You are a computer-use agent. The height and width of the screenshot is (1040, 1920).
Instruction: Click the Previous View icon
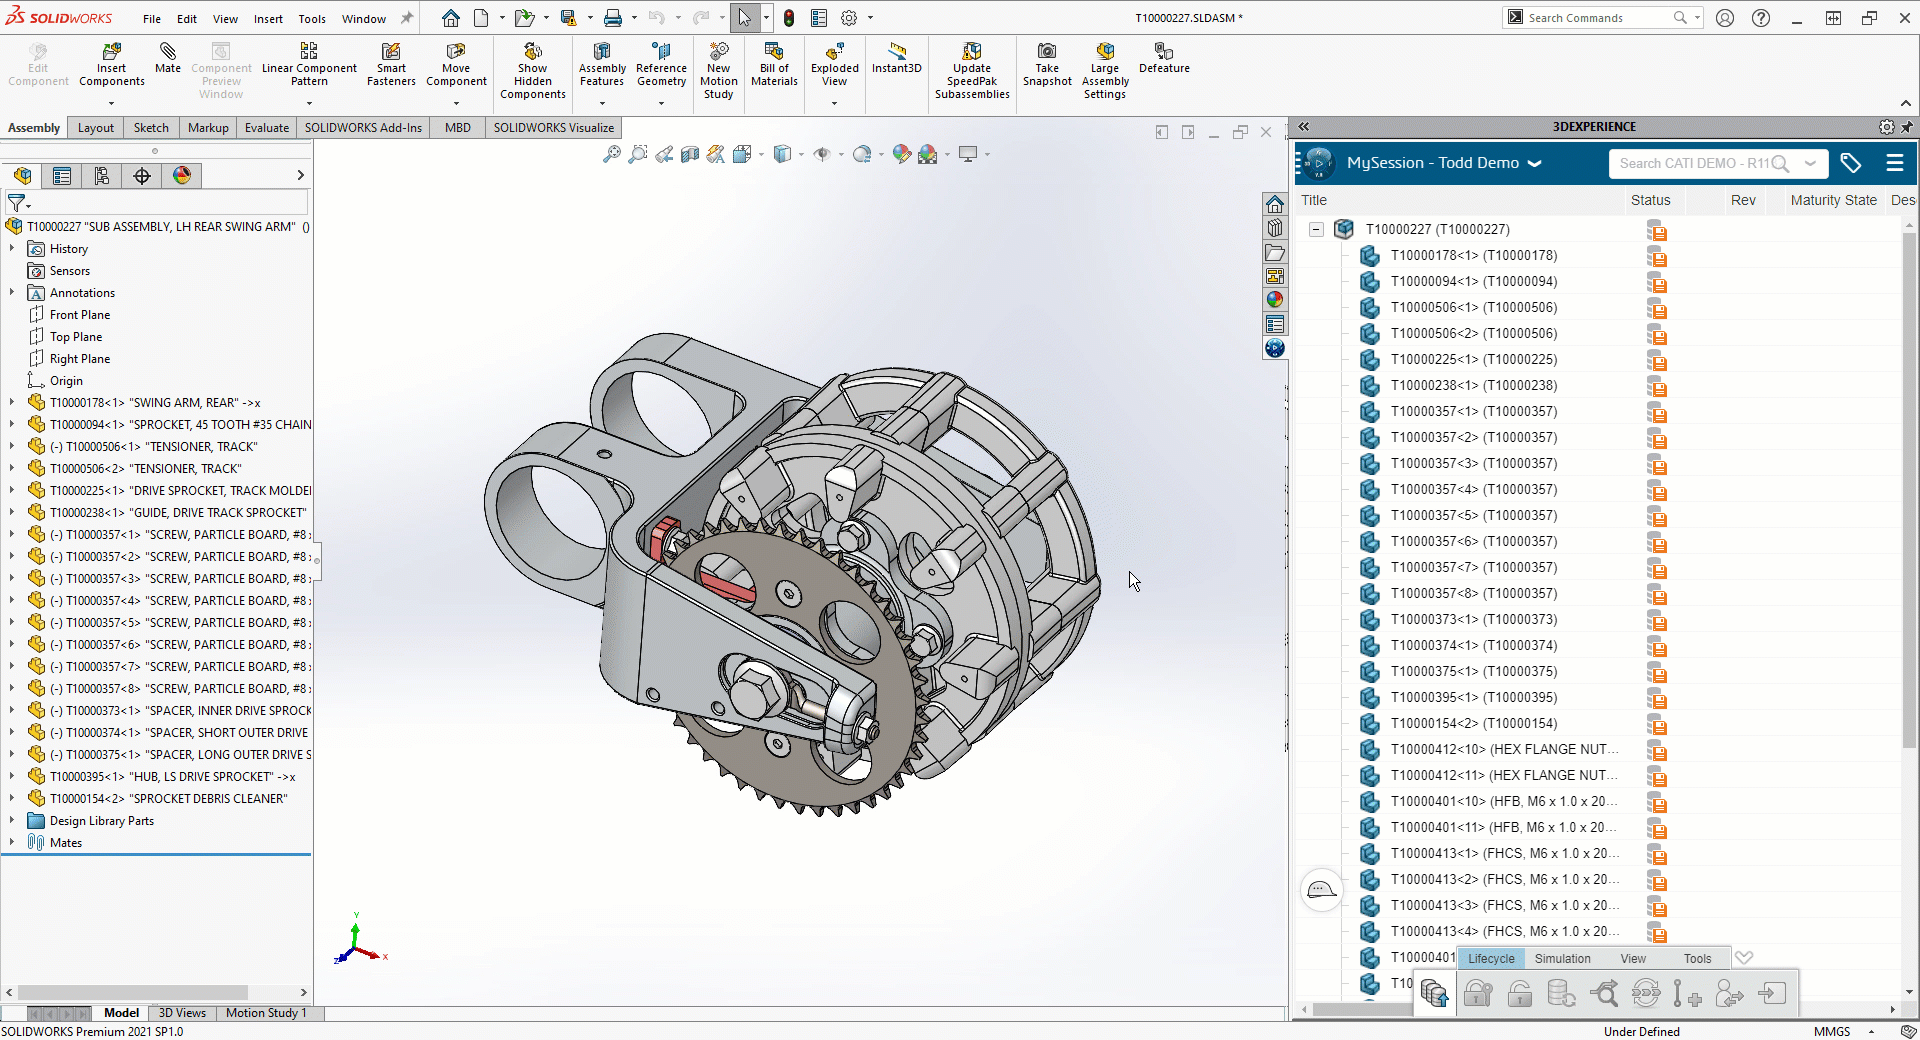664,154
